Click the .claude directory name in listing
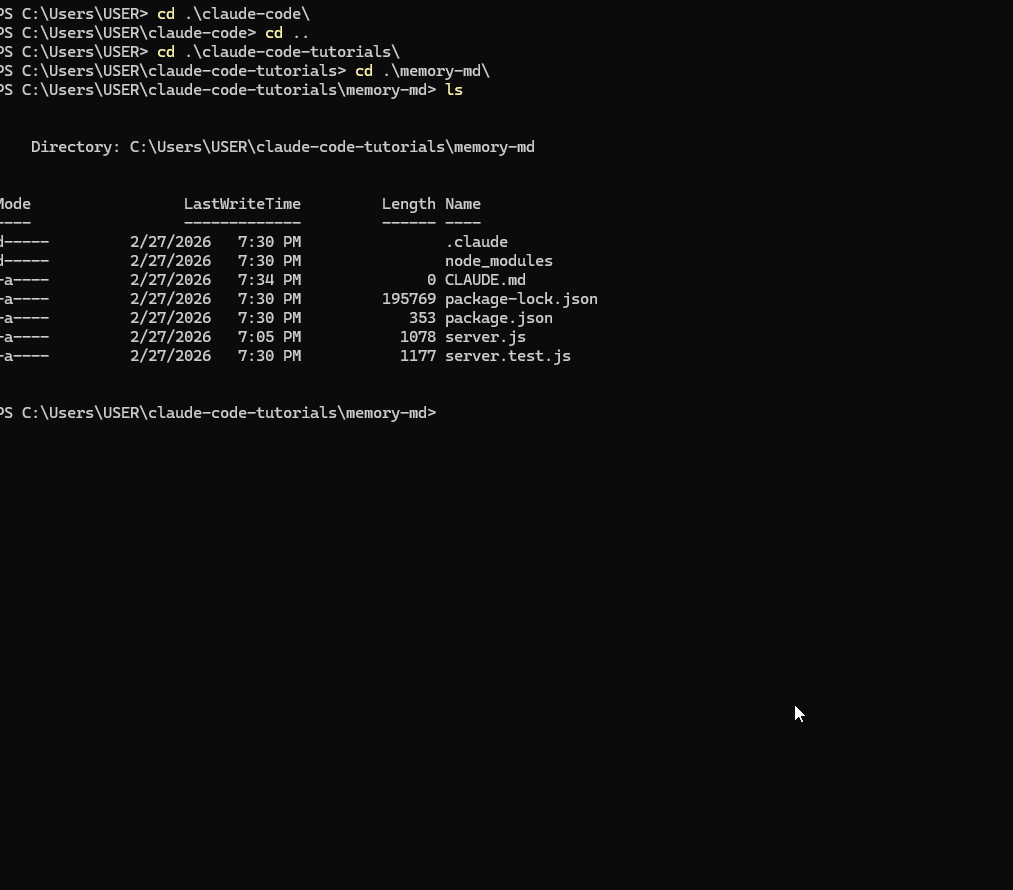Screen dimensions: 1013x890 476,242
